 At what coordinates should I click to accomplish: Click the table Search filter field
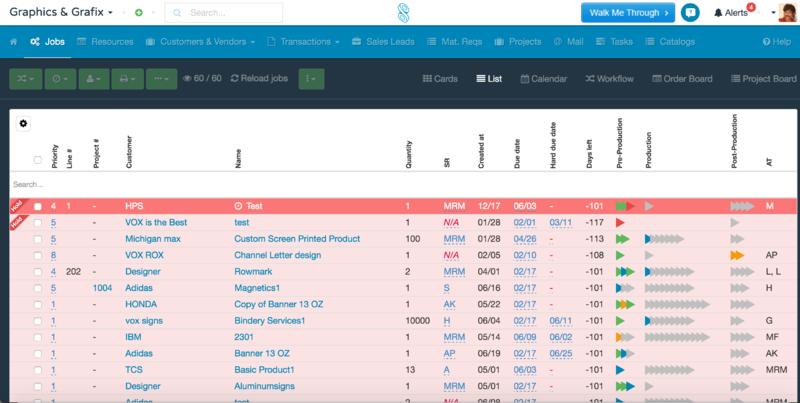[403, 184]
